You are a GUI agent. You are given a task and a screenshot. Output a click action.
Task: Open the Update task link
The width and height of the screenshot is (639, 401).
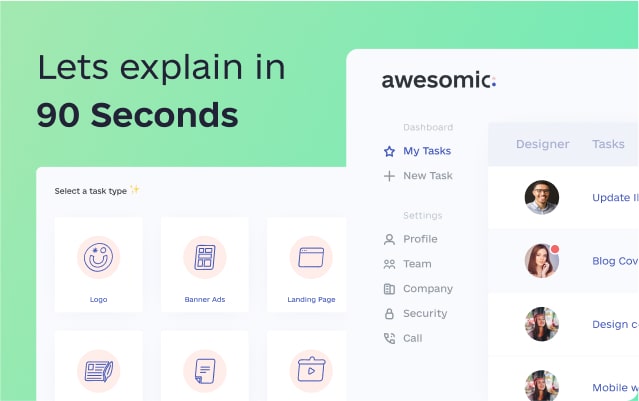click(x=615, y=198)
